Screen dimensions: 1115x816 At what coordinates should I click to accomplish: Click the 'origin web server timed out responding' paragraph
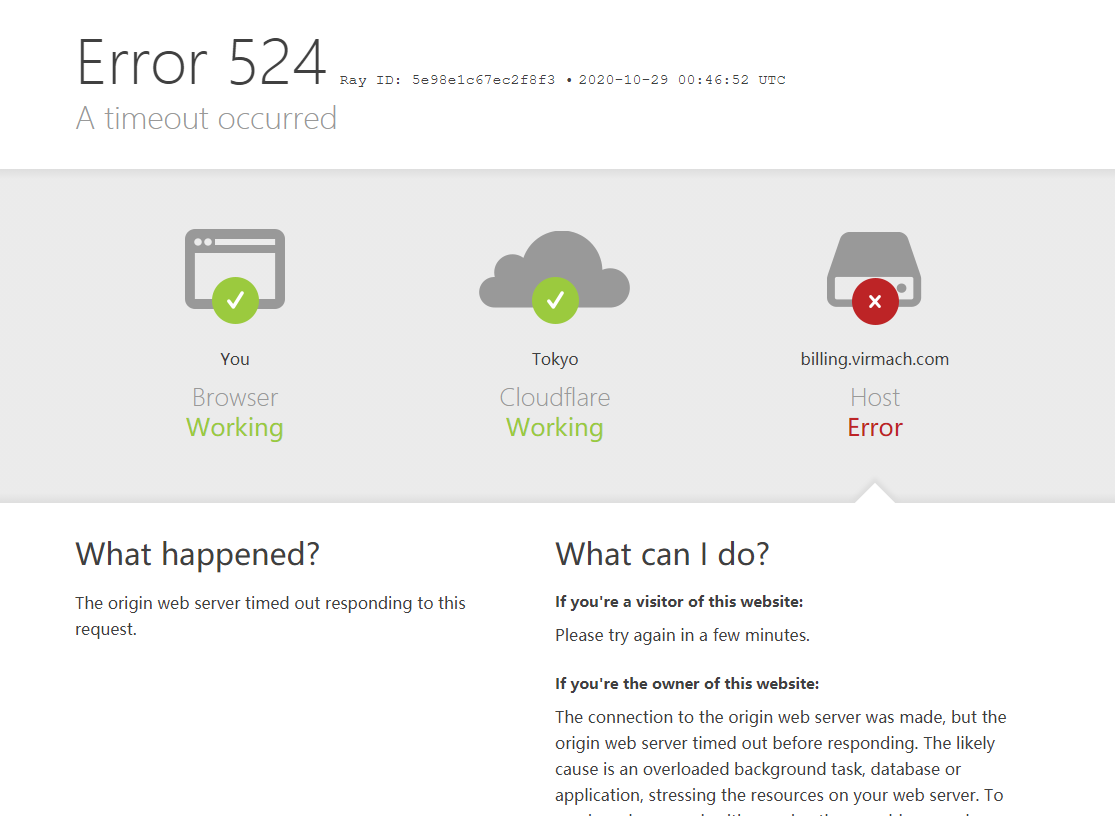(270, 616)
